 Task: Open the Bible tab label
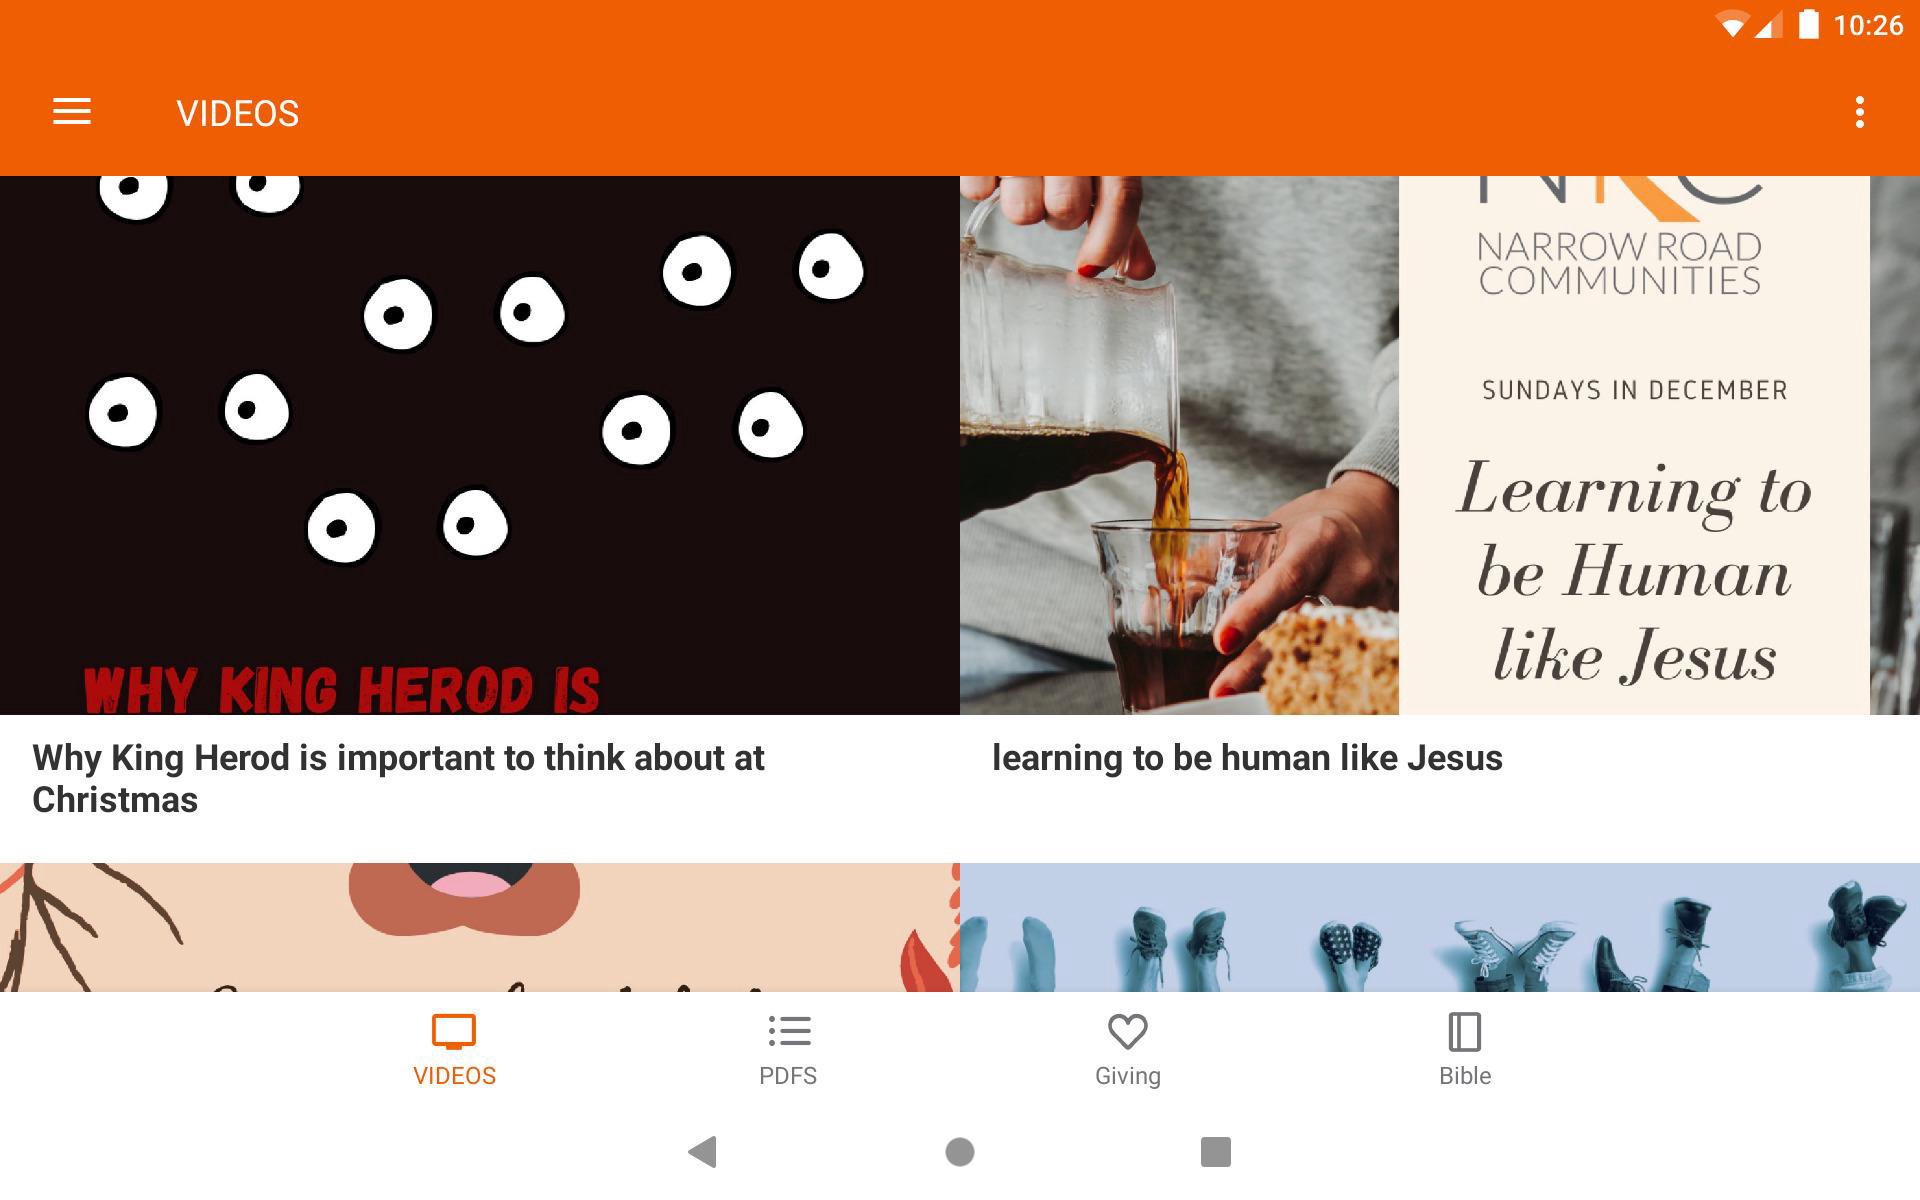tap(1465, 1076)
